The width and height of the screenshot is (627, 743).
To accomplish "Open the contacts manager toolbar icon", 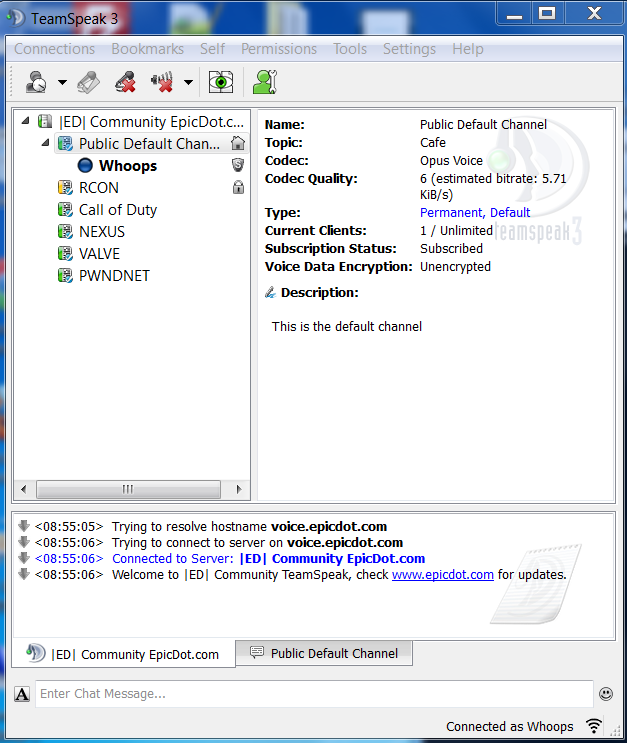I will [265, 82].
